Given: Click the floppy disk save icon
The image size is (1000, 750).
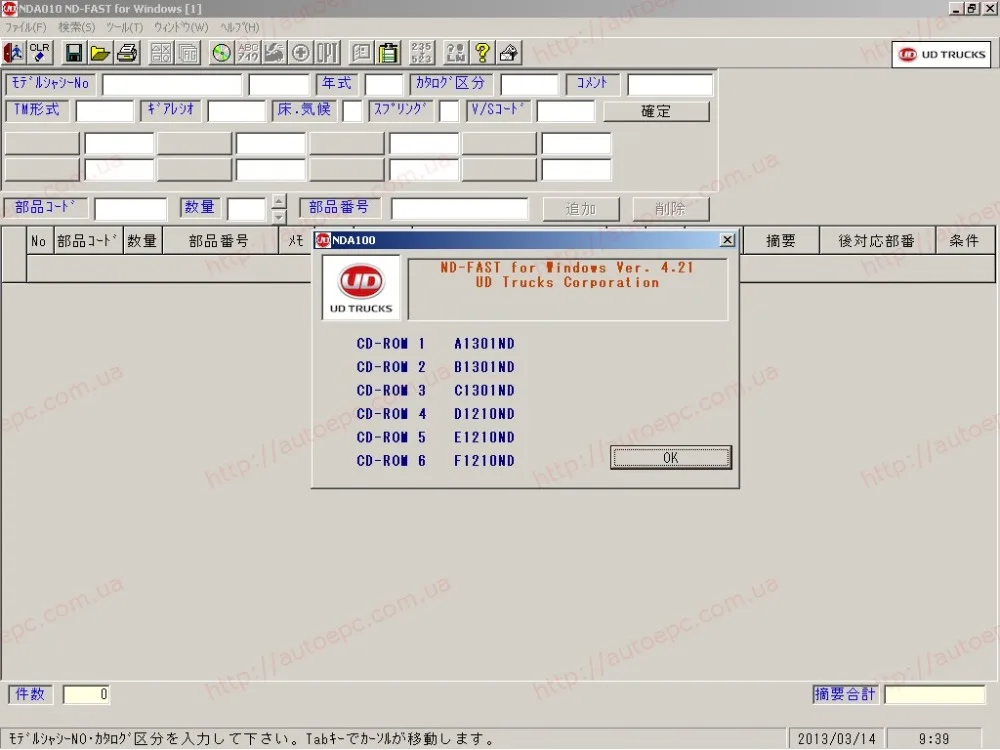Looking at the screenshot, I should tap(74, 53).
